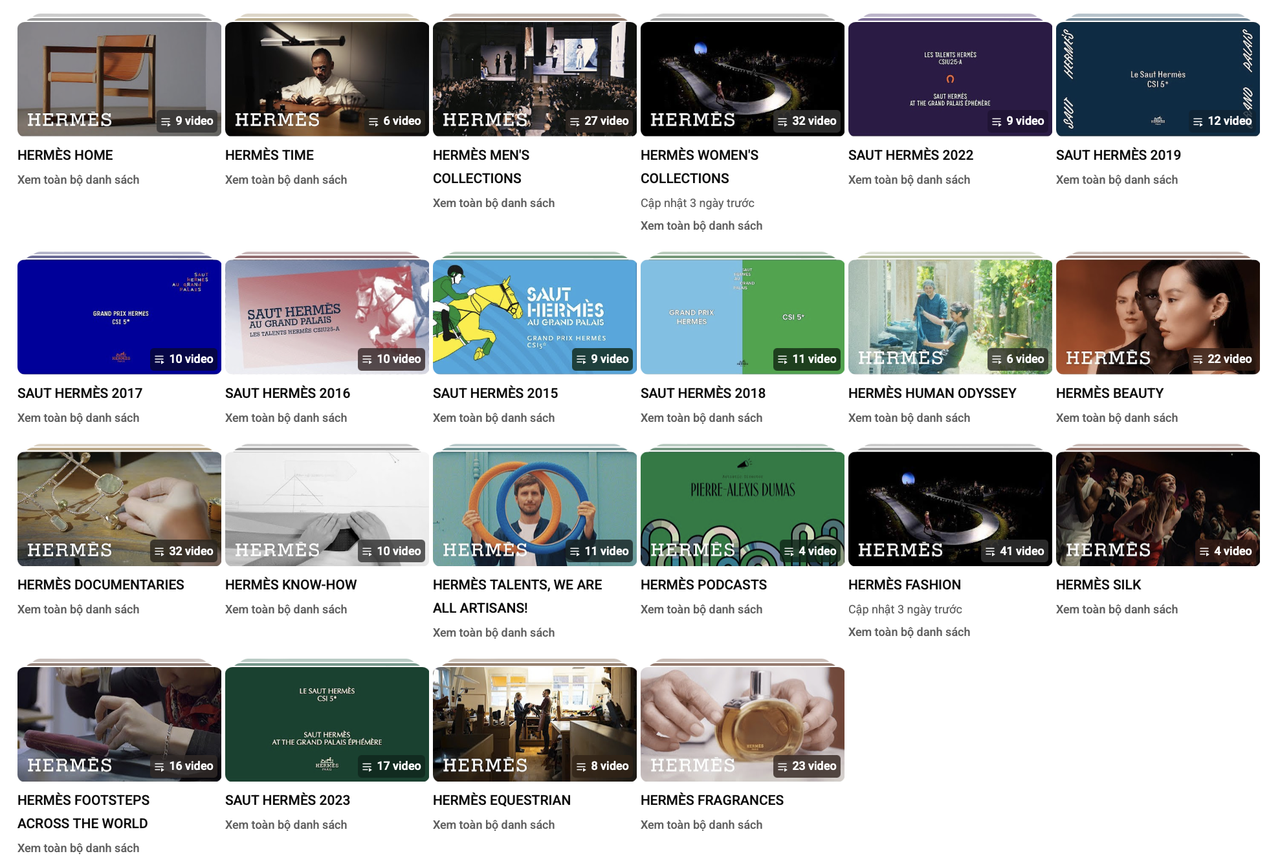The width and height of the screenshot is (1280, 867).
Task: Open the SAUT HERMÈS 2023 thumbnail
Action: (x=327, y=724)
